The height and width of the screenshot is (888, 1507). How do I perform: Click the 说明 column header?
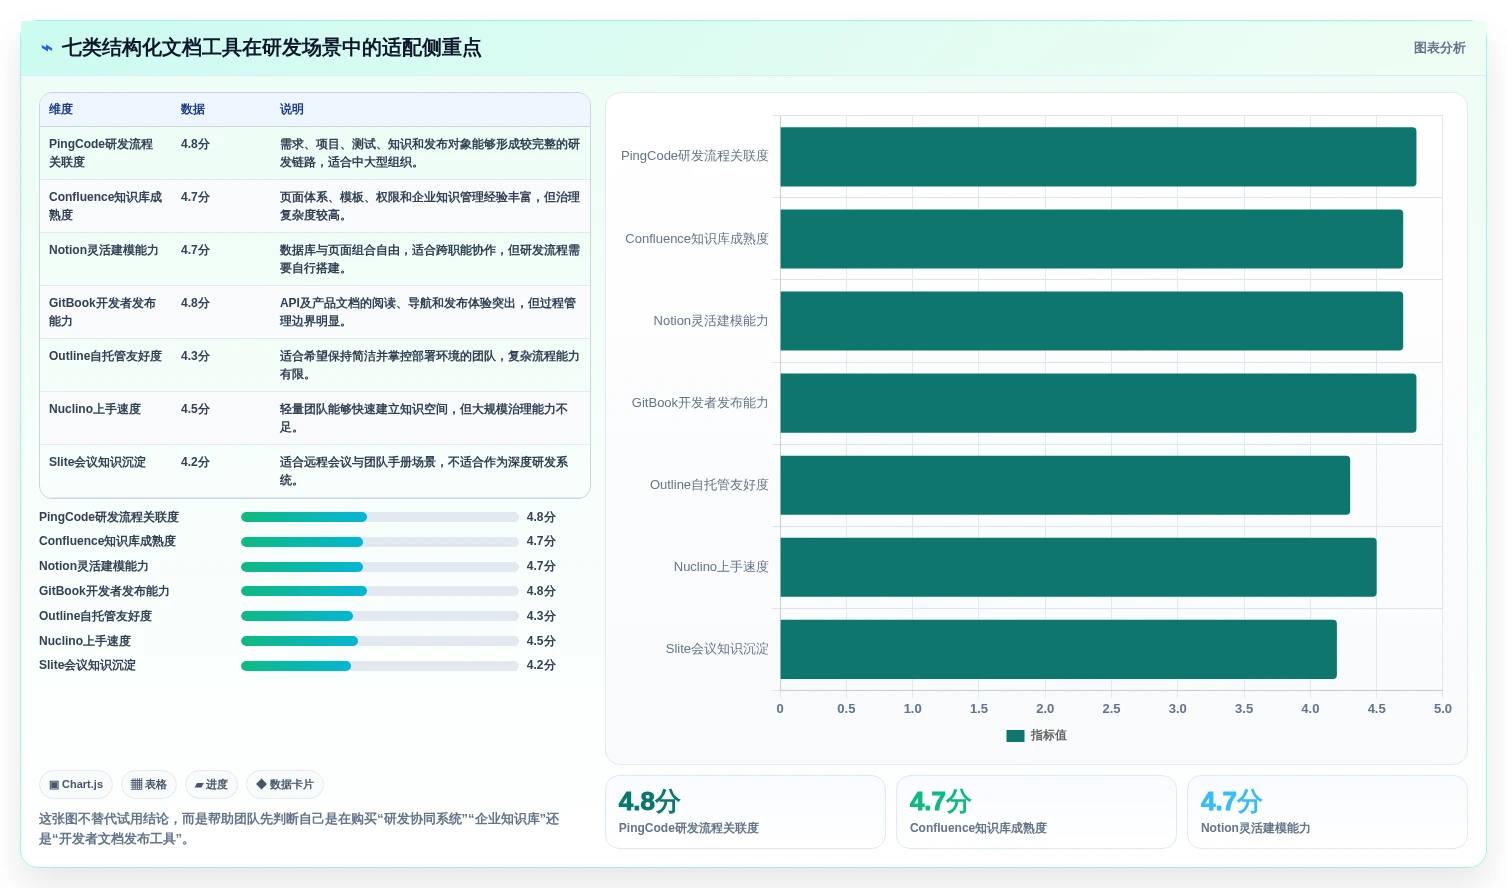(292, 110)
